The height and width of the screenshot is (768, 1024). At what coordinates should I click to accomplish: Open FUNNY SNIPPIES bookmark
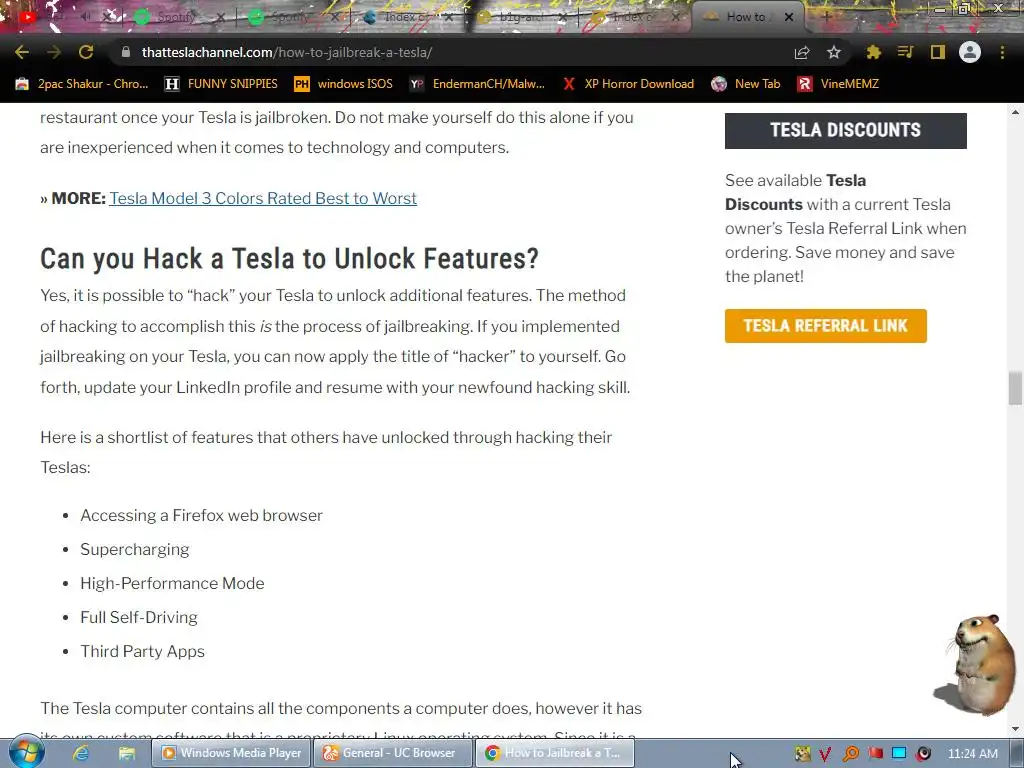click(221, 84)
